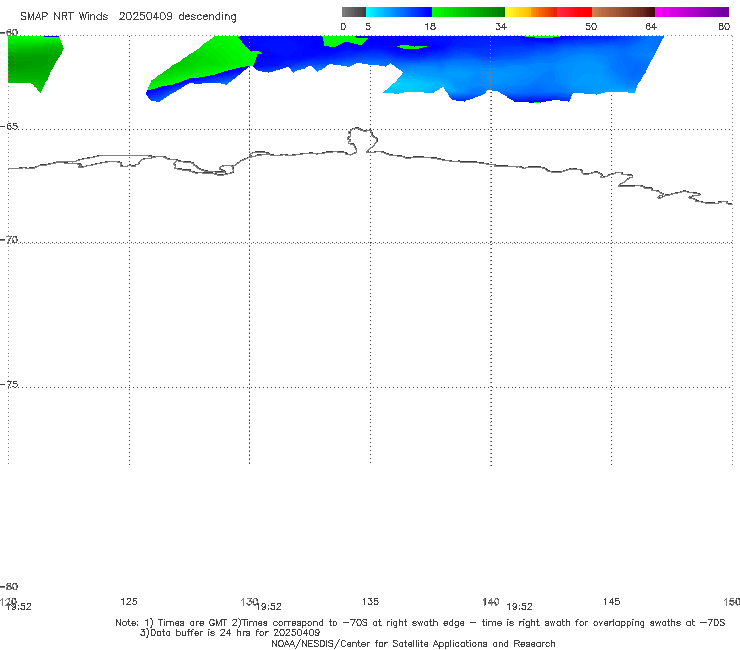The height and width of the screenshot is (650, 740).
Task: Click the longitude label '125'
Action: 129,601
